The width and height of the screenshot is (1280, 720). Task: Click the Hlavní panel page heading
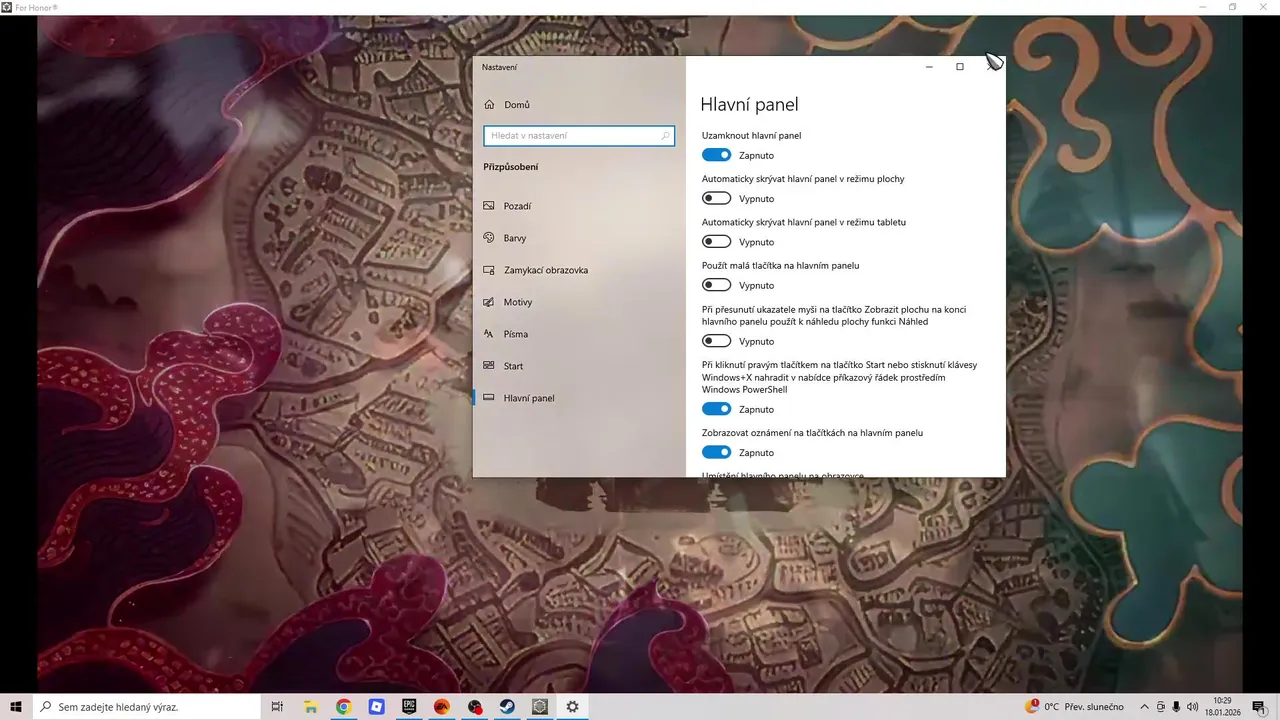pos(749,104)
